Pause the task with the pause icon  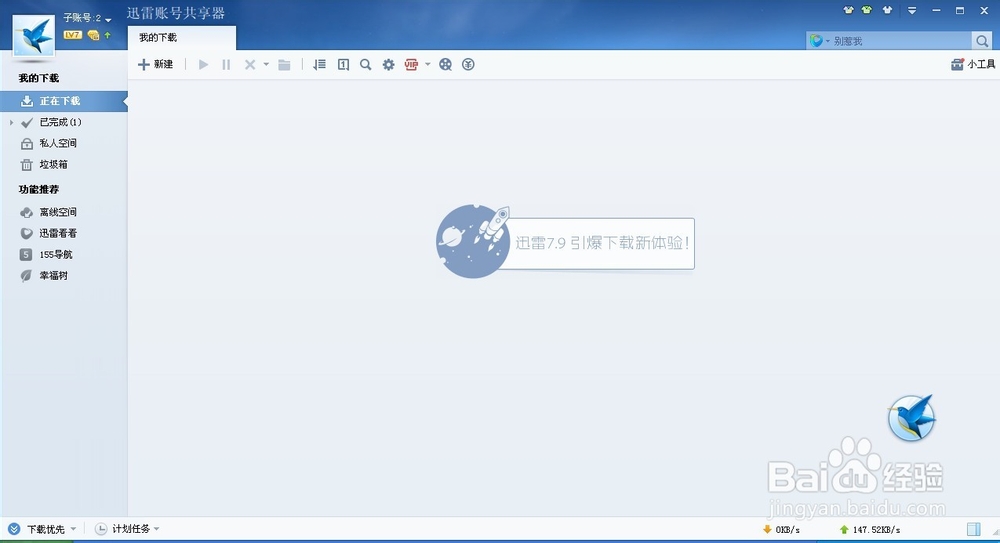click(x=226, y=64)
